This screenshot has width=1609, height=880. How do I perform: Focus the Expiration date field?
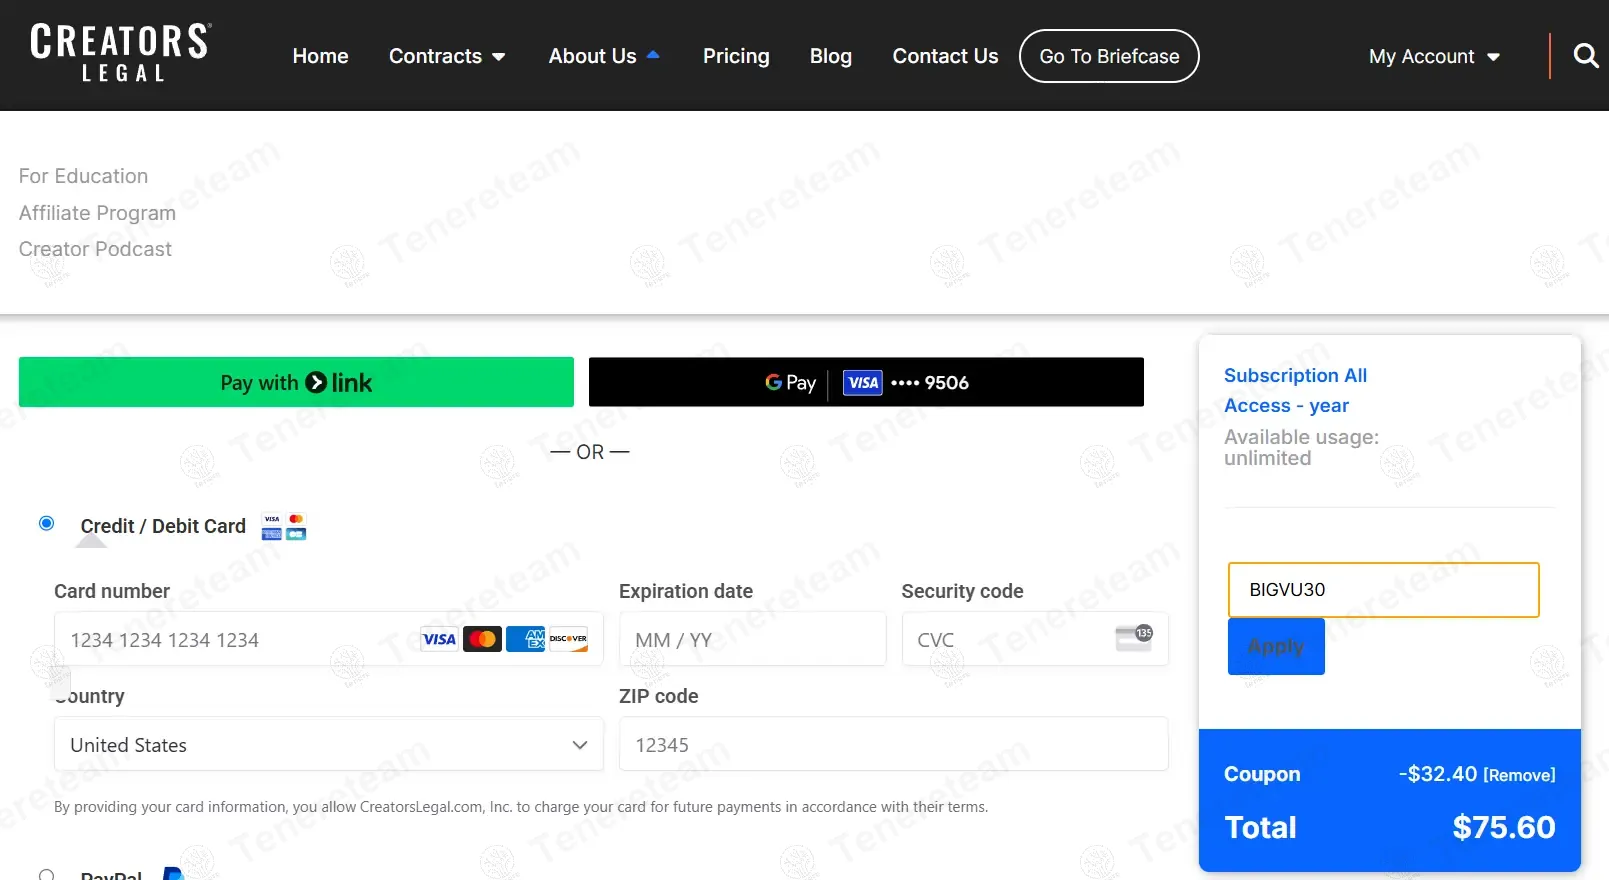click(x=752, y=639)
